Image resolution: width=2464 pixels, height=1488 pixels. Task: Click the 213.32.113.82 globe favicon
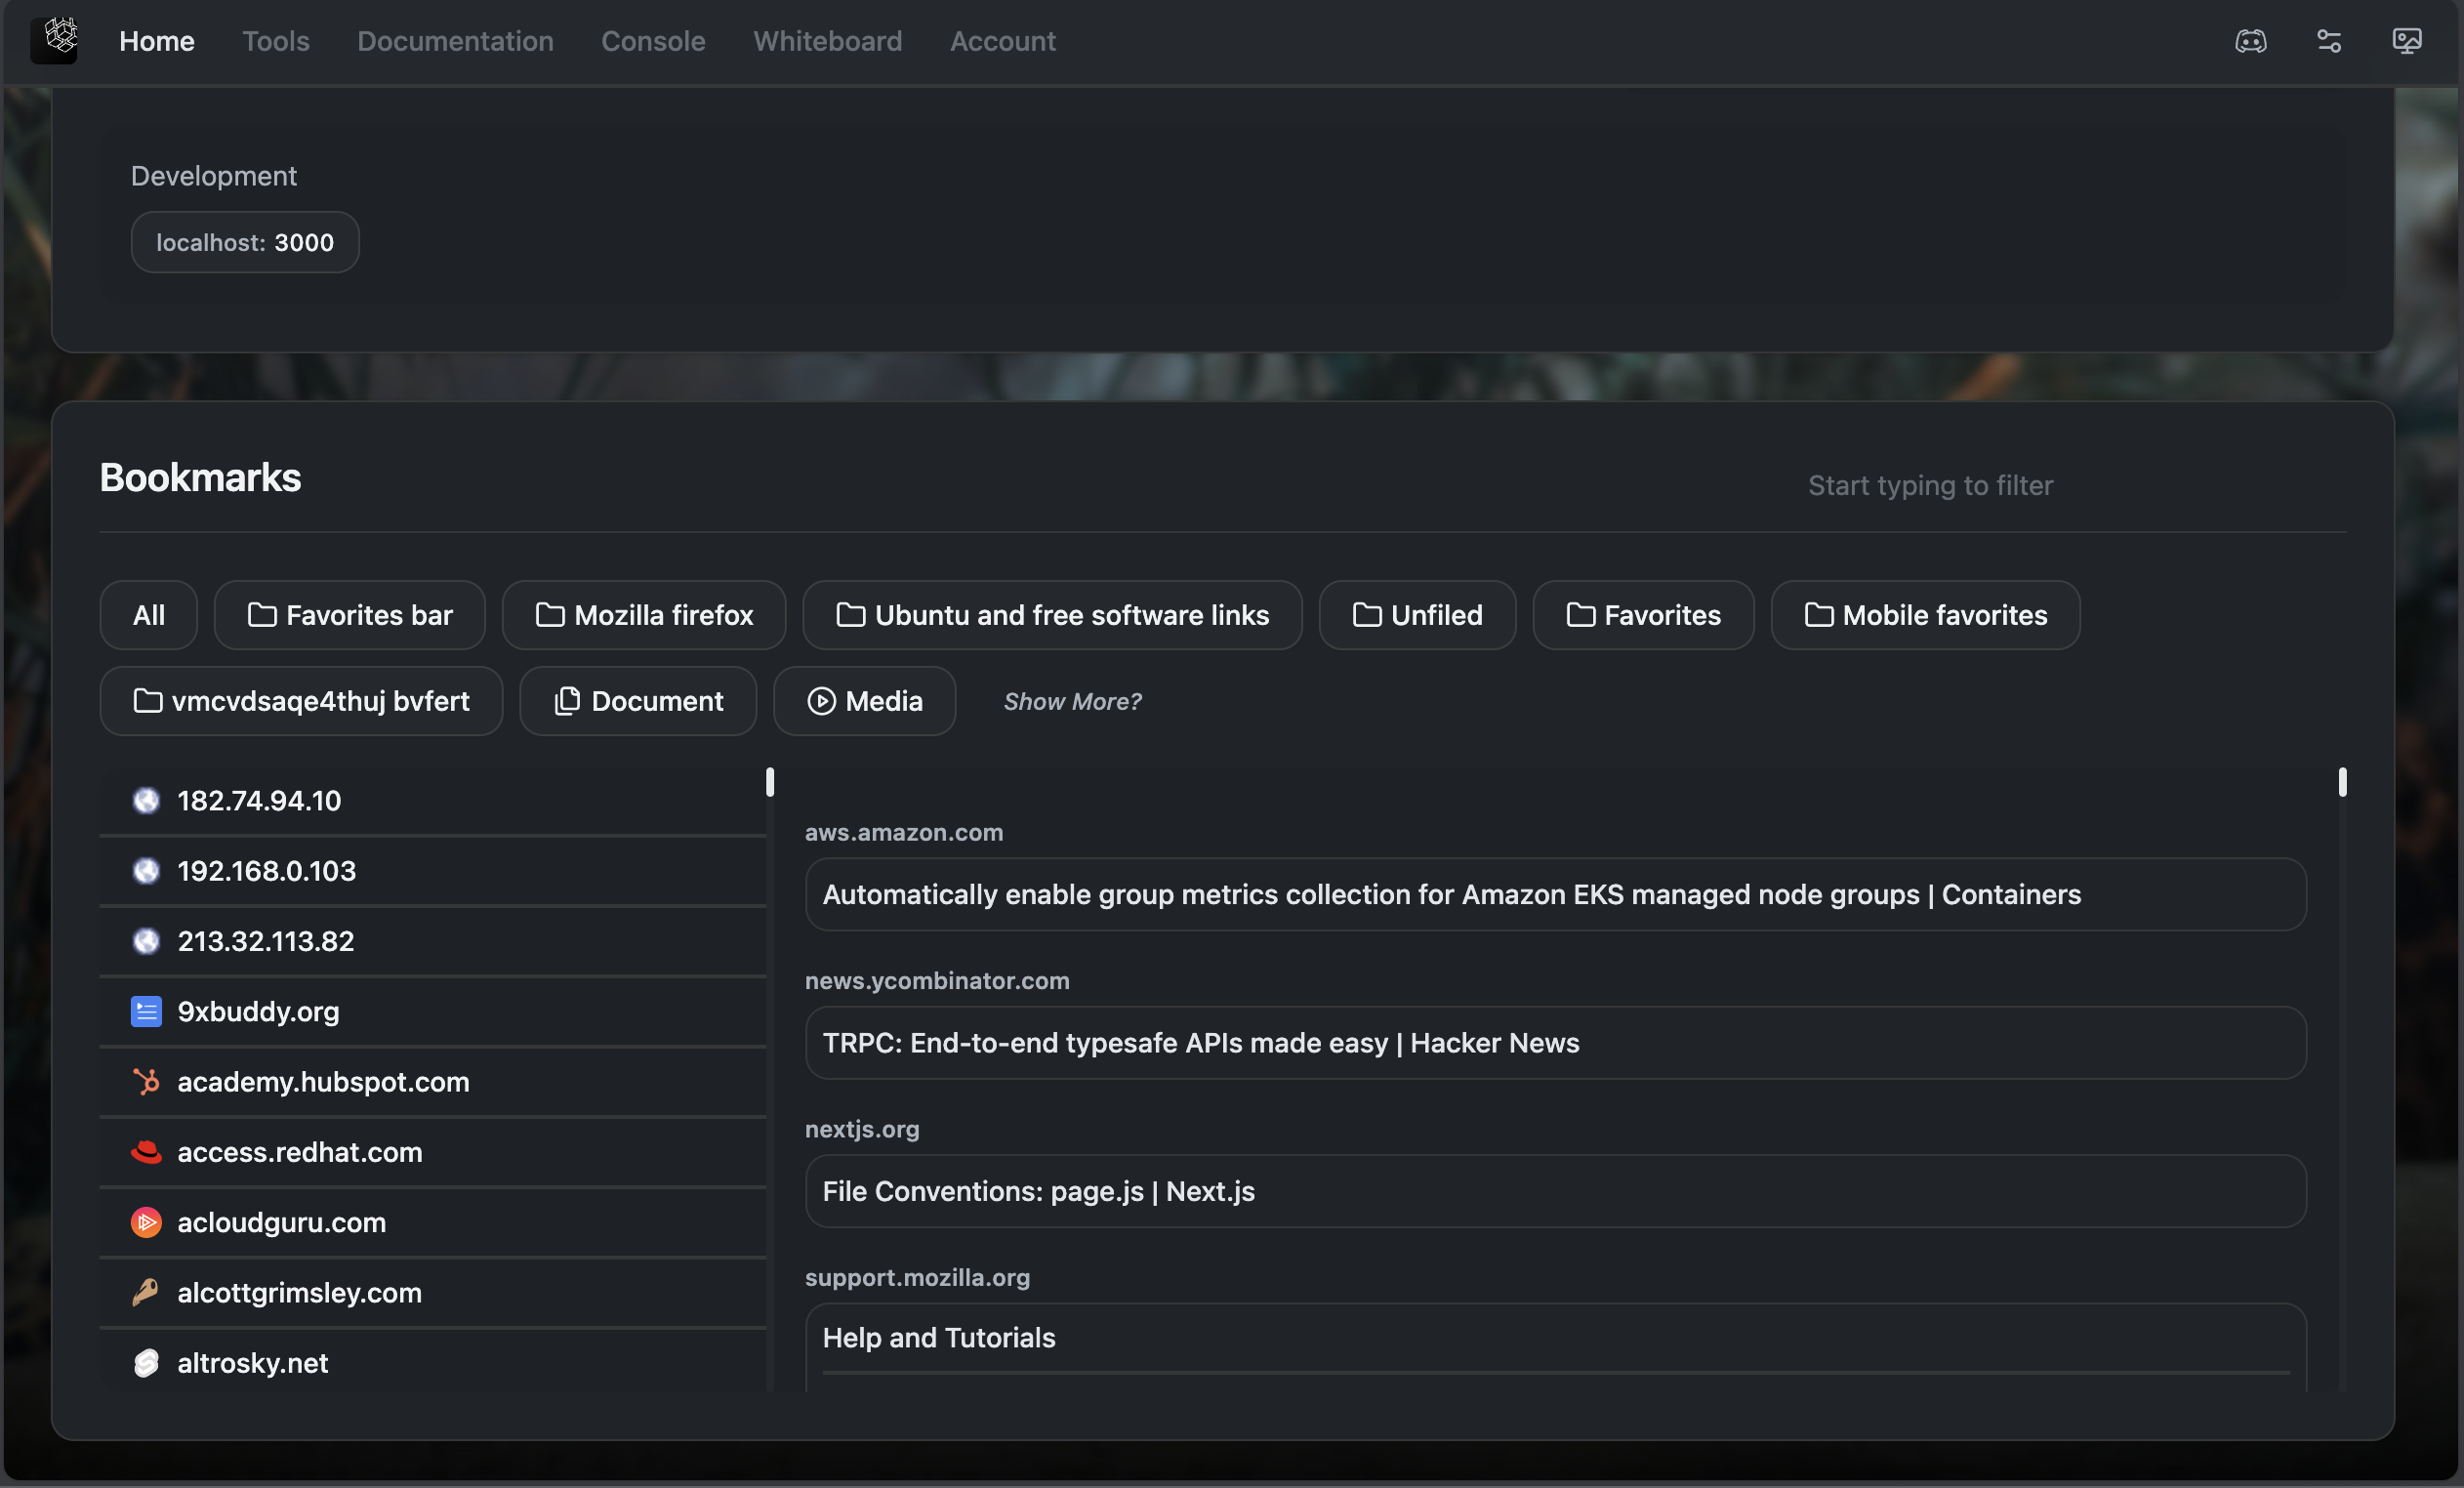[x=146, y=941]
